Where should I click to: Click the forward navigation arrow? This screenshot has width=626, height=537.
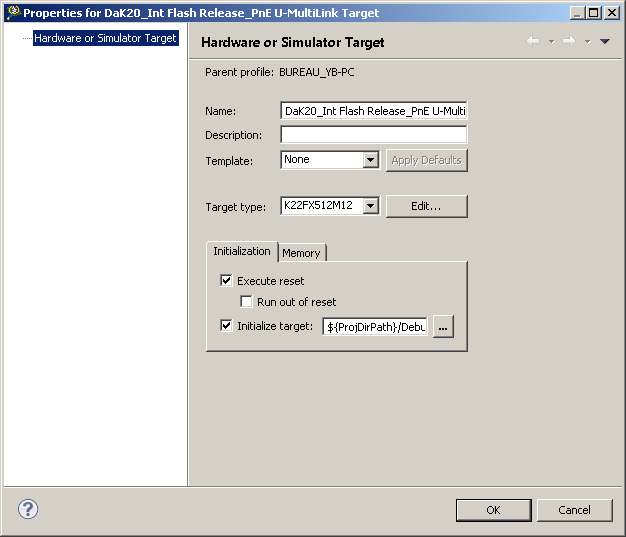tap(569, 41)
